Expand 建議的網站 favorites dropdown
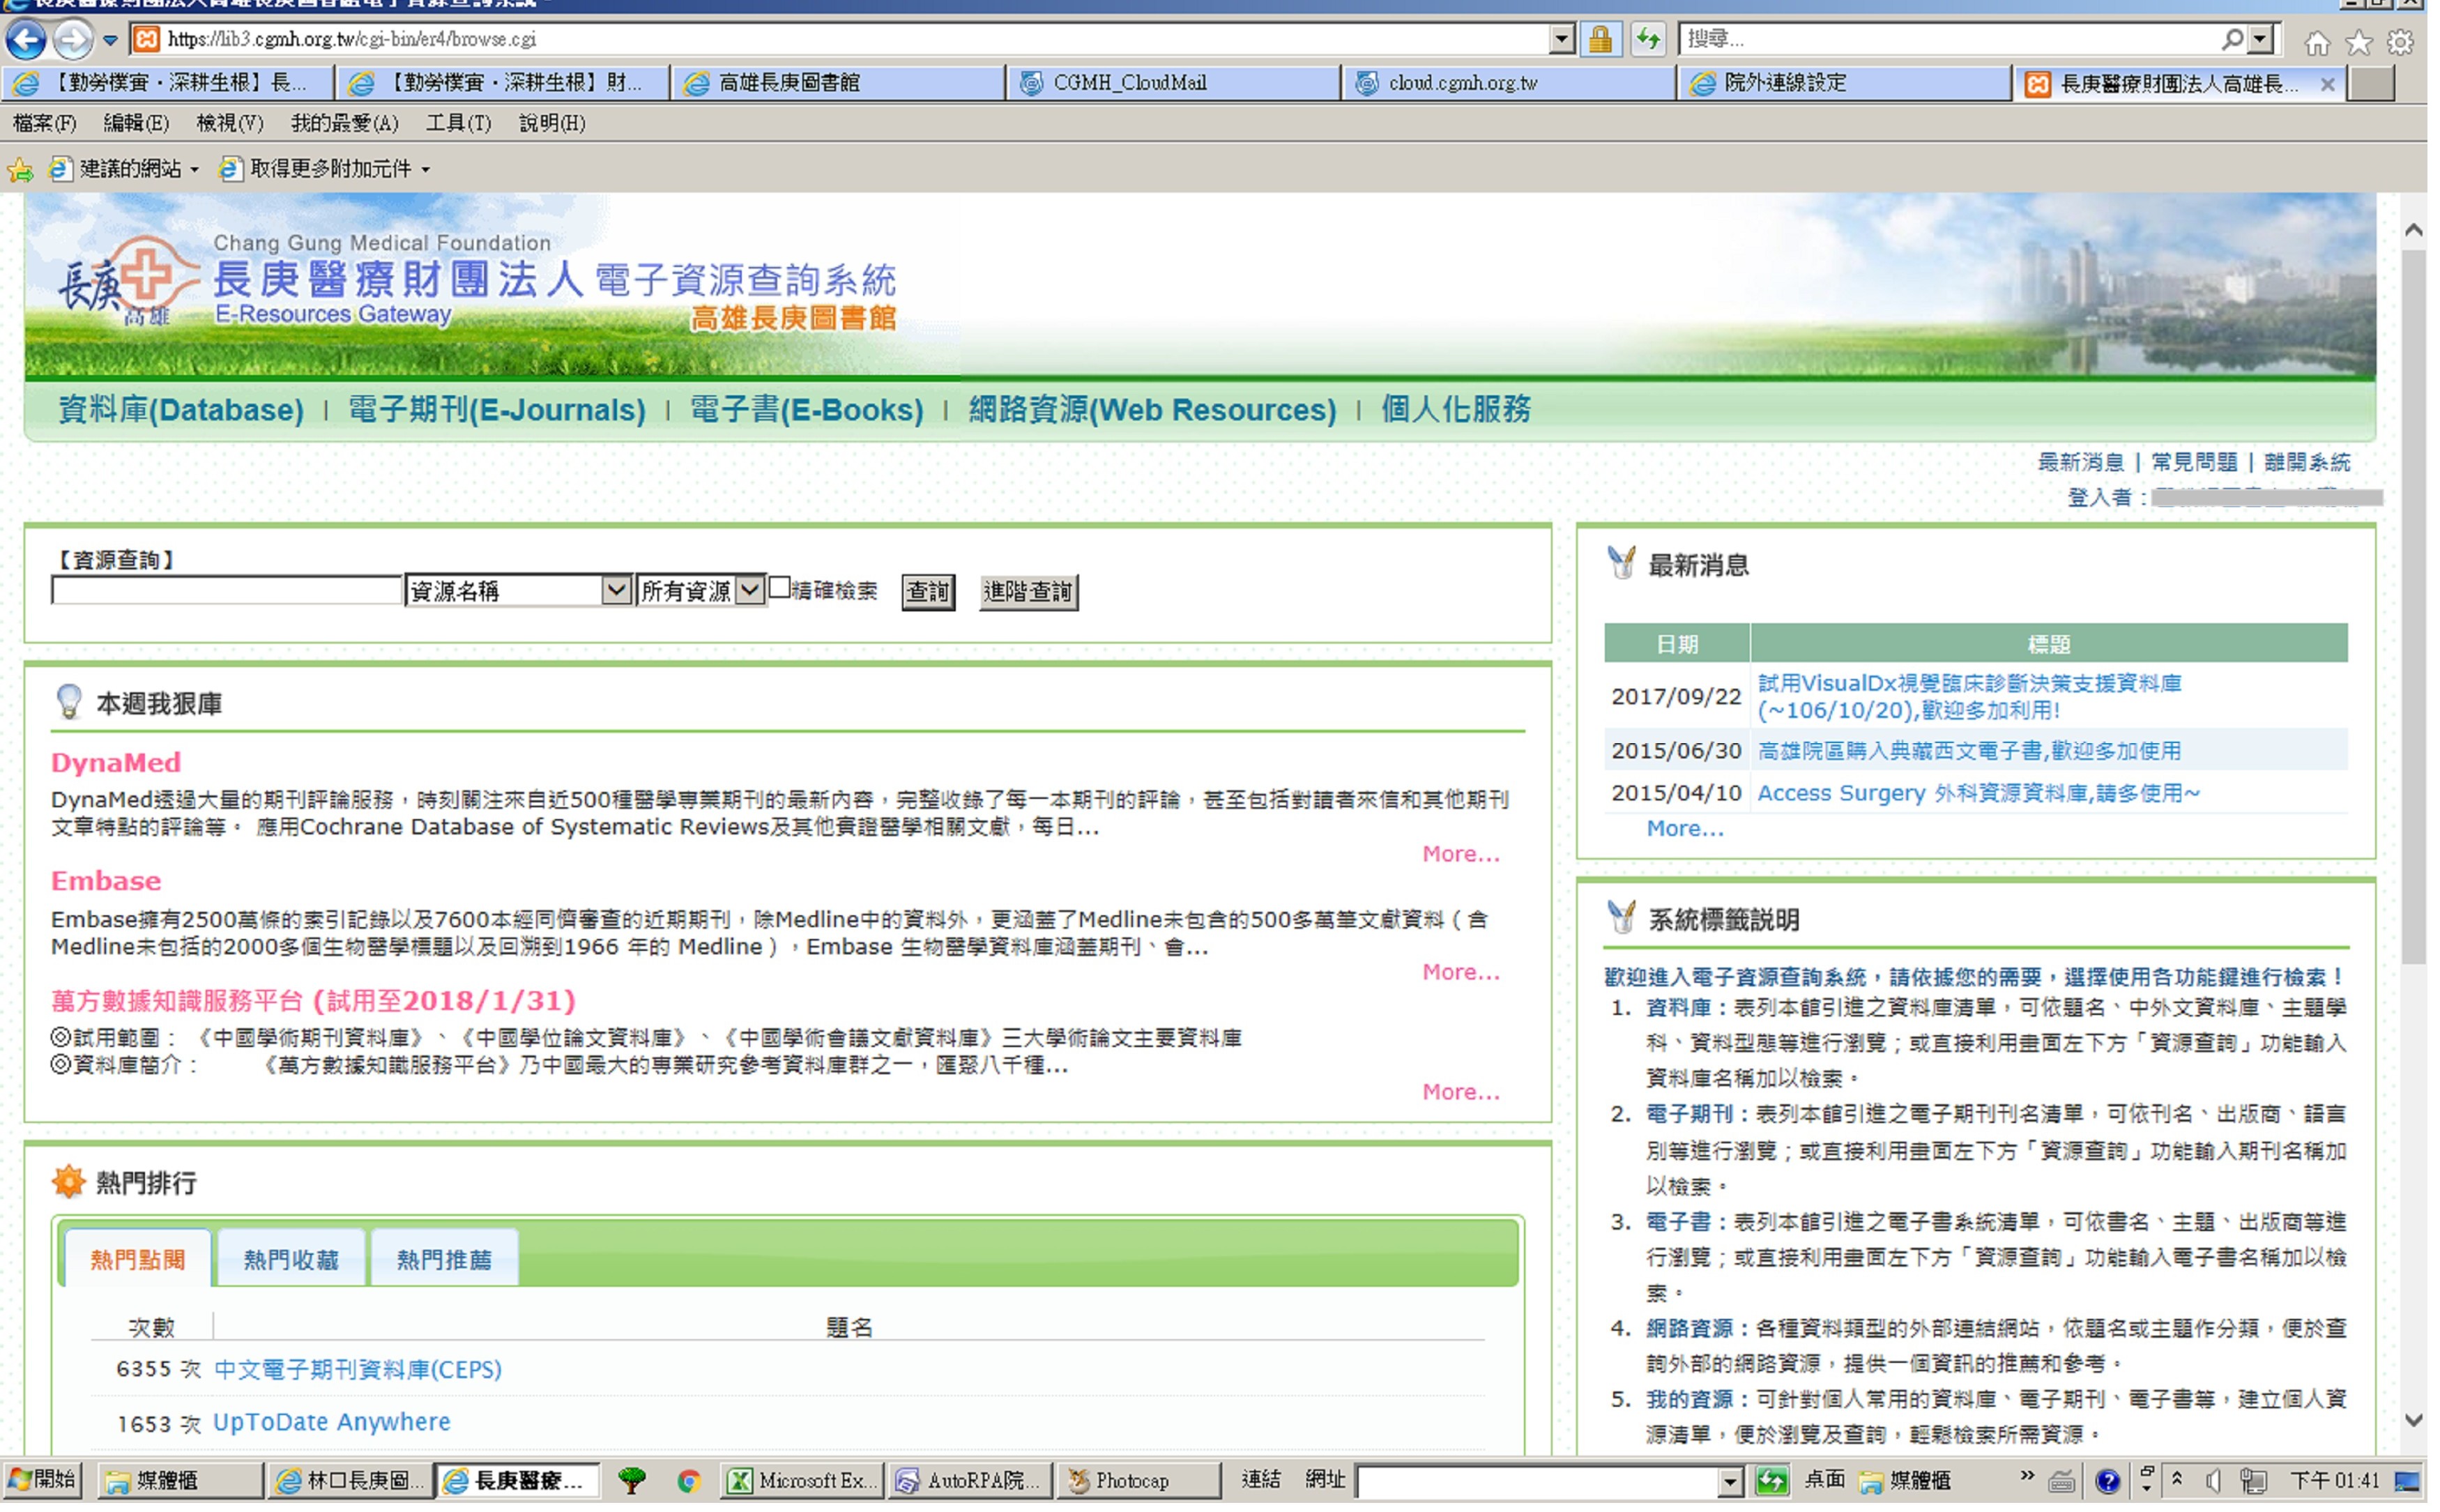The height and width of the screenshot is (1512, 2440). (195, 171)
